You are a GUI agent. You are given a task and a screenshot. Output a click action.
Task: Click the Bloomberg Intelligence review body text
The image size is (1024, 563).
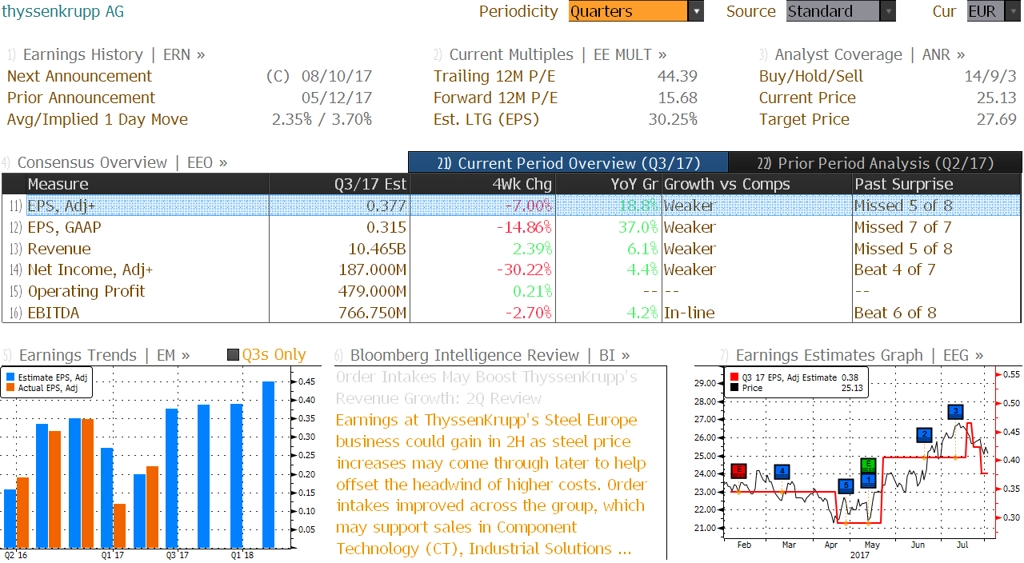pos(491,484)
